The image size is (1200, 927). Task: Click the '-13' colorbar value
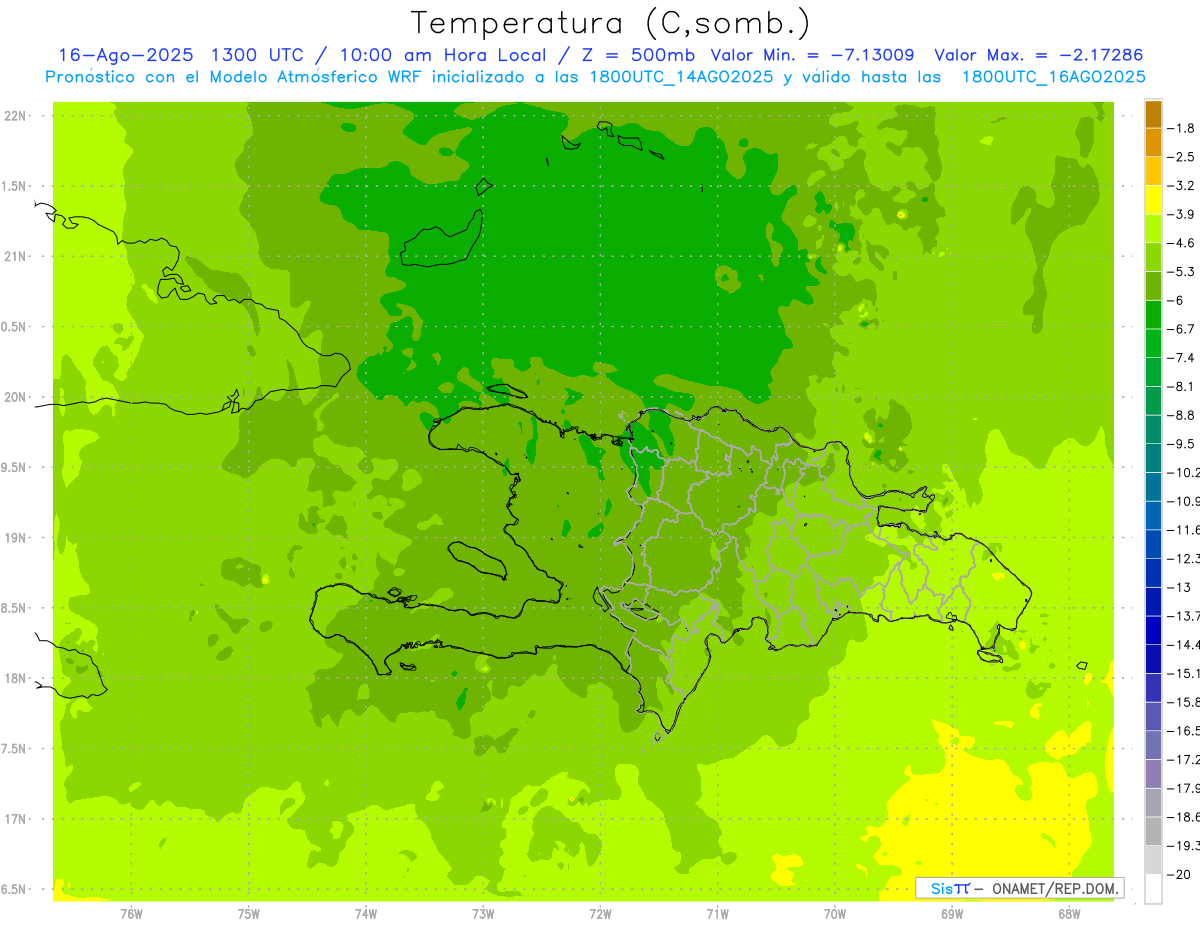point(1179,587)
